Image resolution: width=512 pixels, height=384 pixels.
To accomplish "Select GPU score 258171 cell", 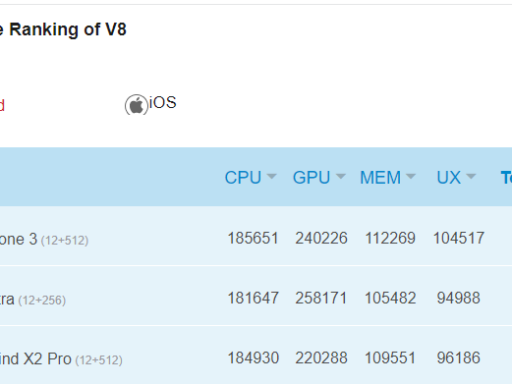I will pos(321,298).
